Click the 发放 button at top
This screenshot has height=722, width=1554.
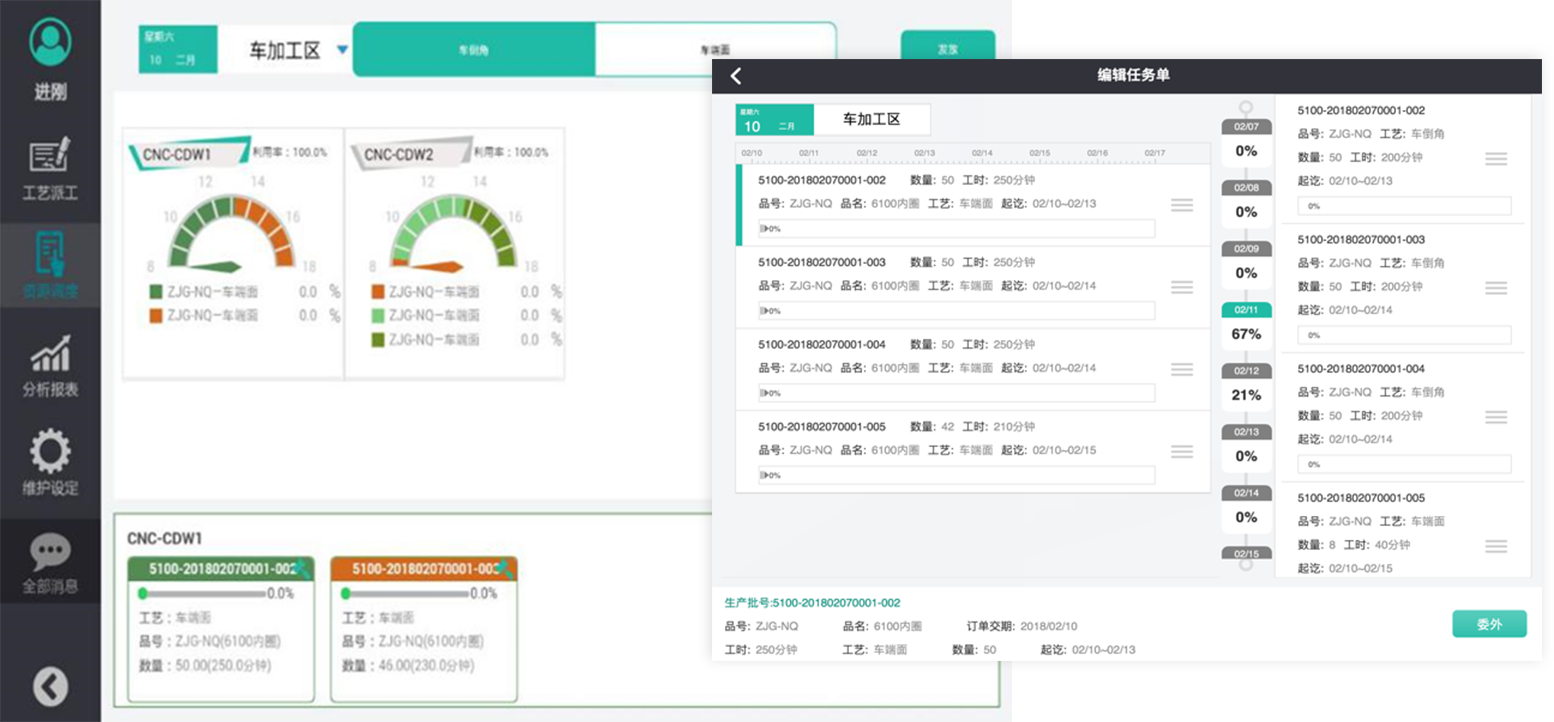click(947, 49)
